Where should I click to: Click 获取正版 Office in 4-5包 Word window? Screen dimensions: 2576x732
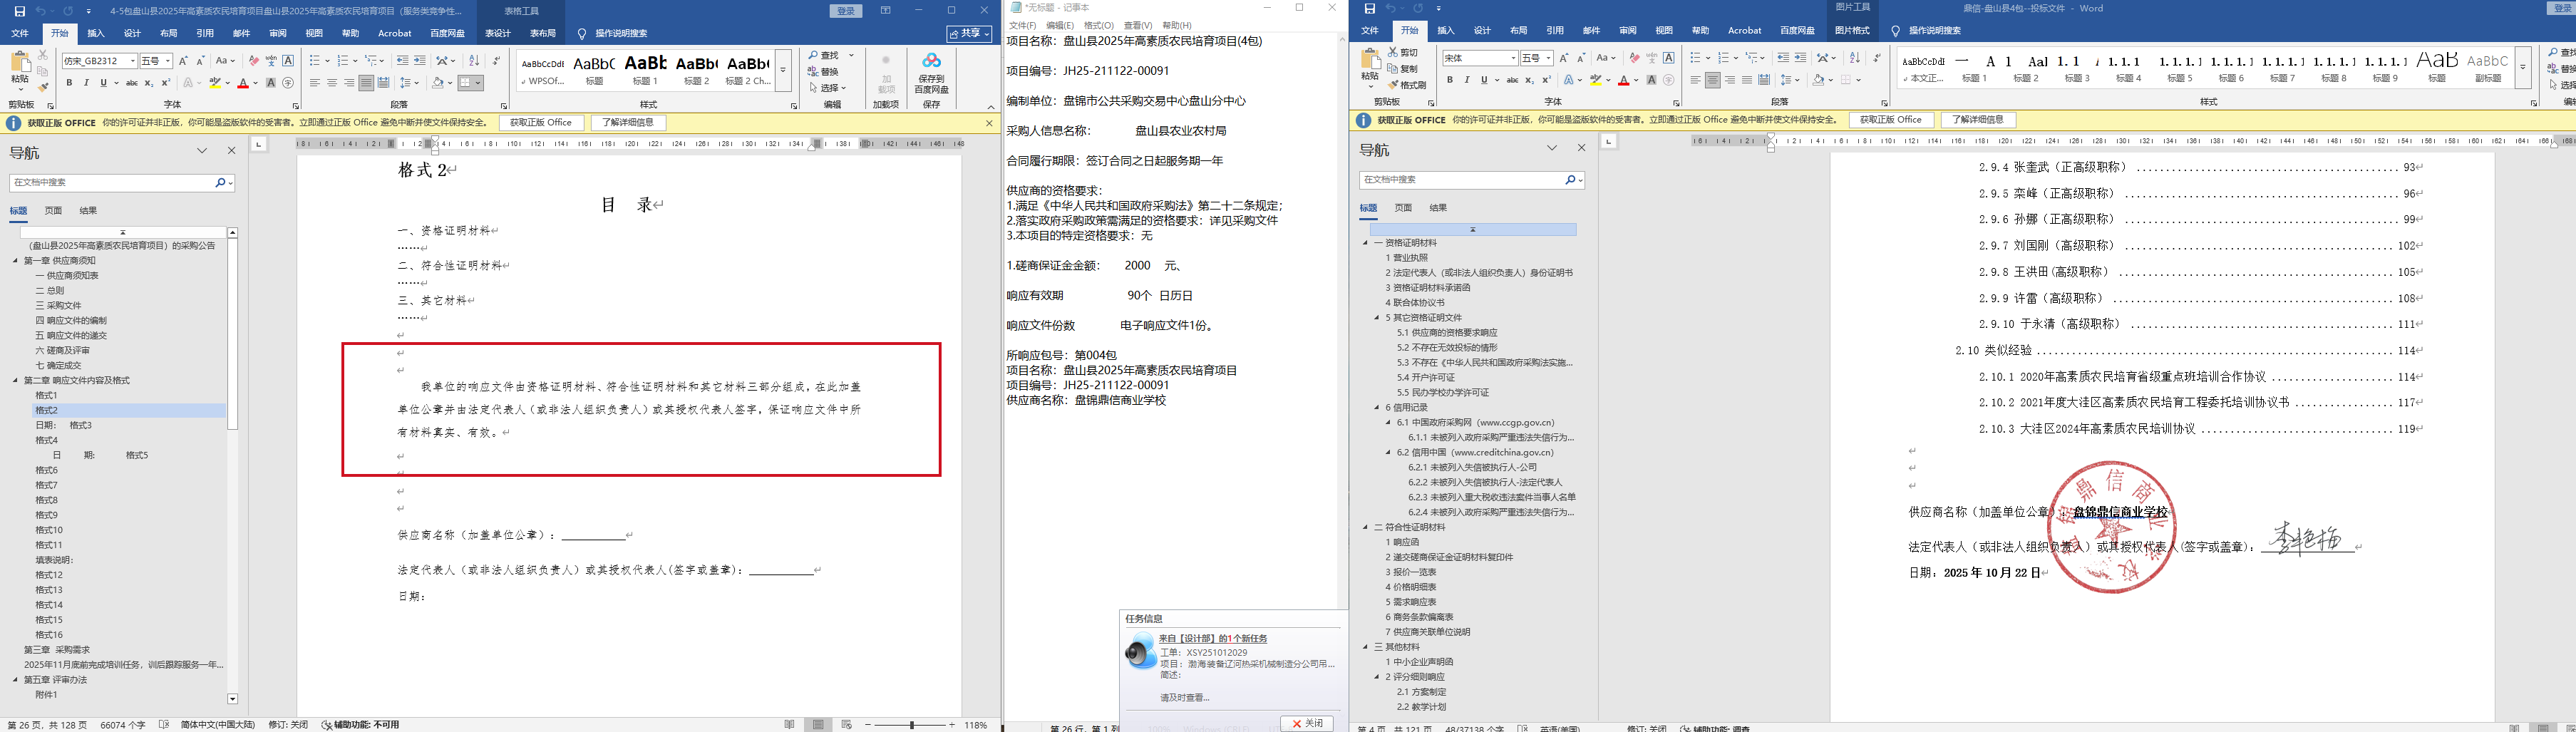coord(541,123)
